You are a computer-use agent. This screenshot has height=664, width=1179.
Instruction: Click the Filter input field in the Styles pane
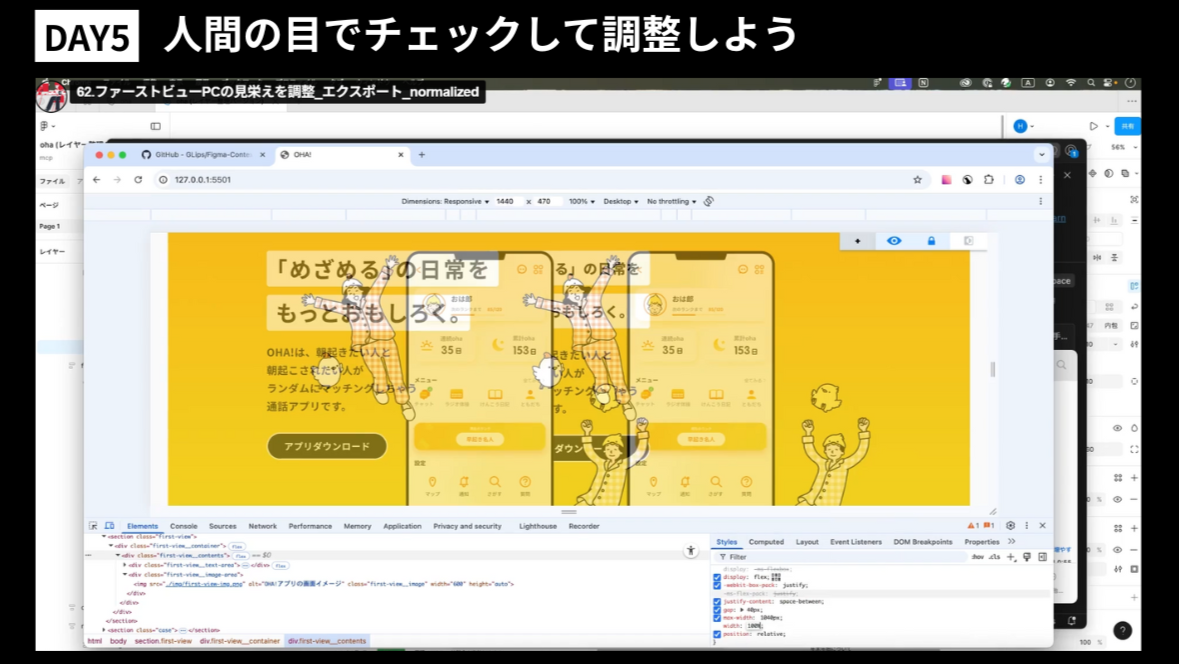point(740,557)
